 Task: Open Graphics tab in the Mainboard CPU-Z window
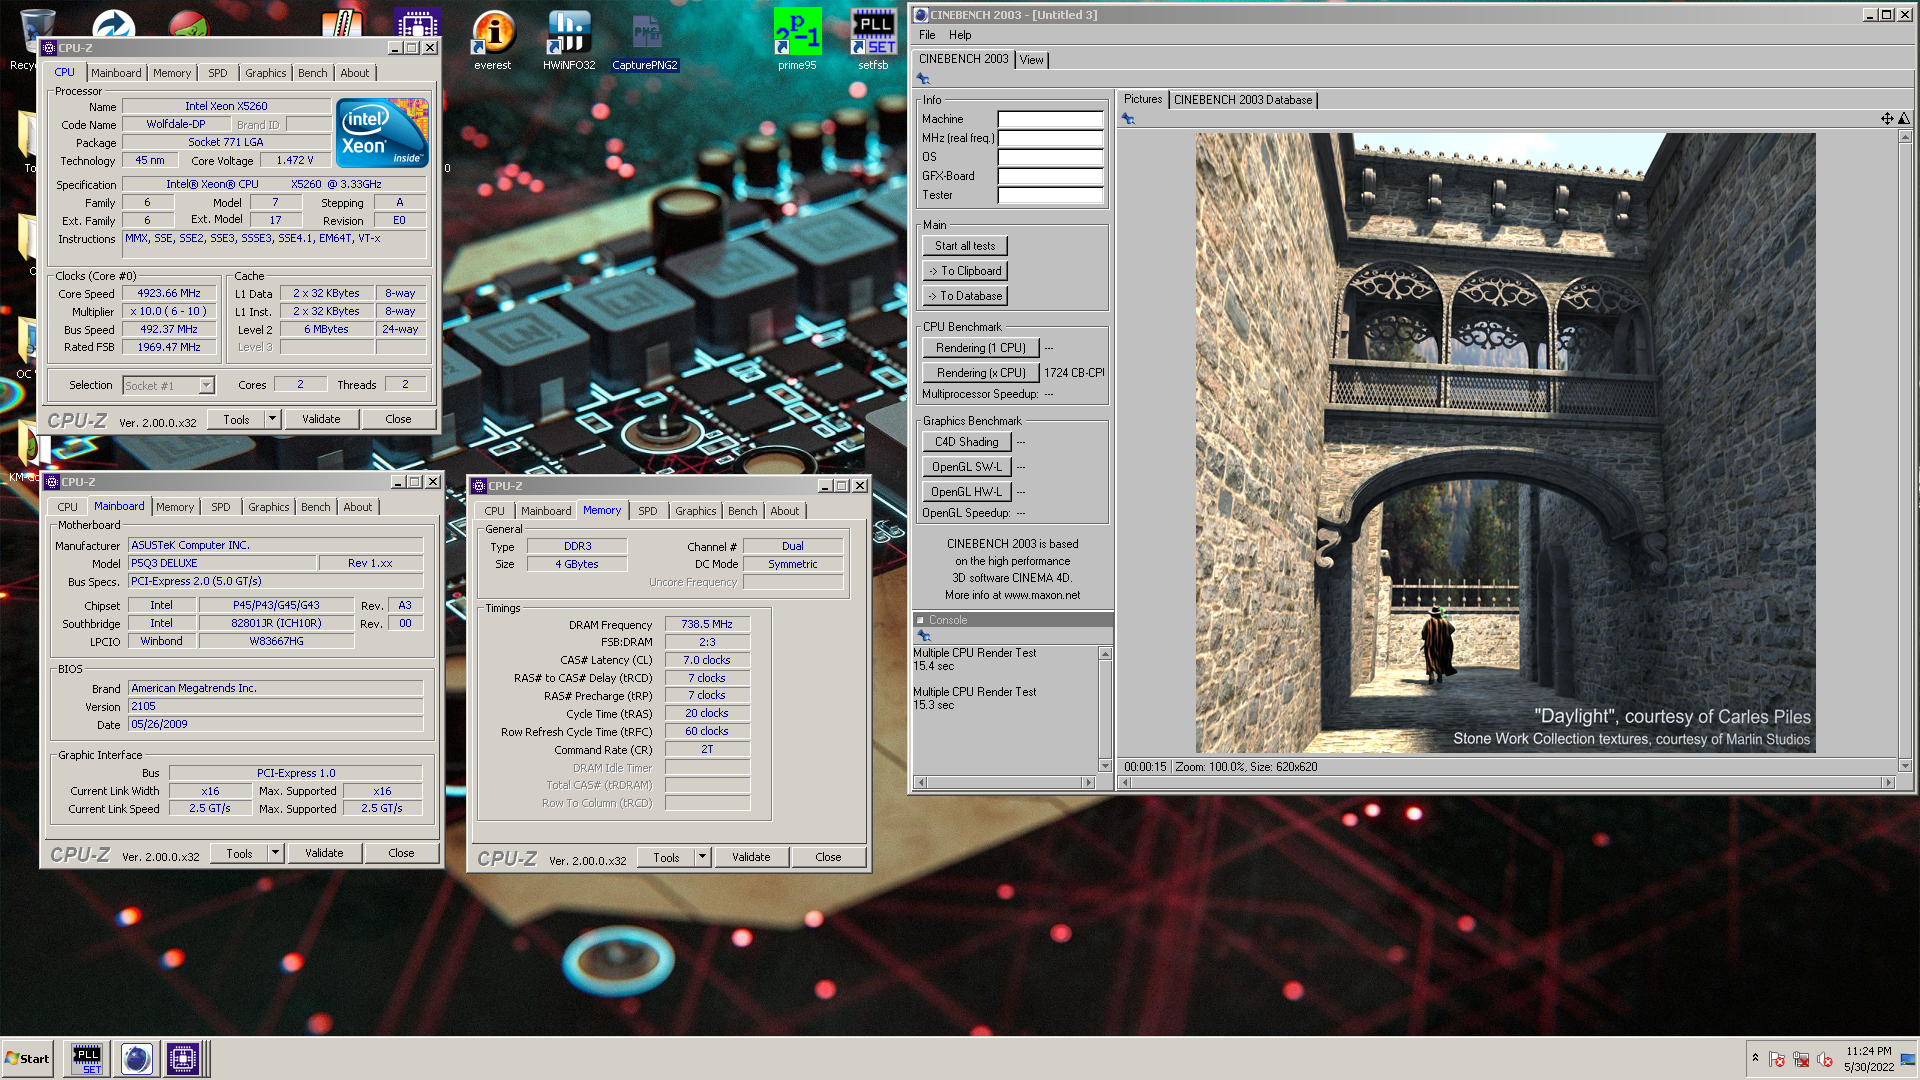coord(268,507)
